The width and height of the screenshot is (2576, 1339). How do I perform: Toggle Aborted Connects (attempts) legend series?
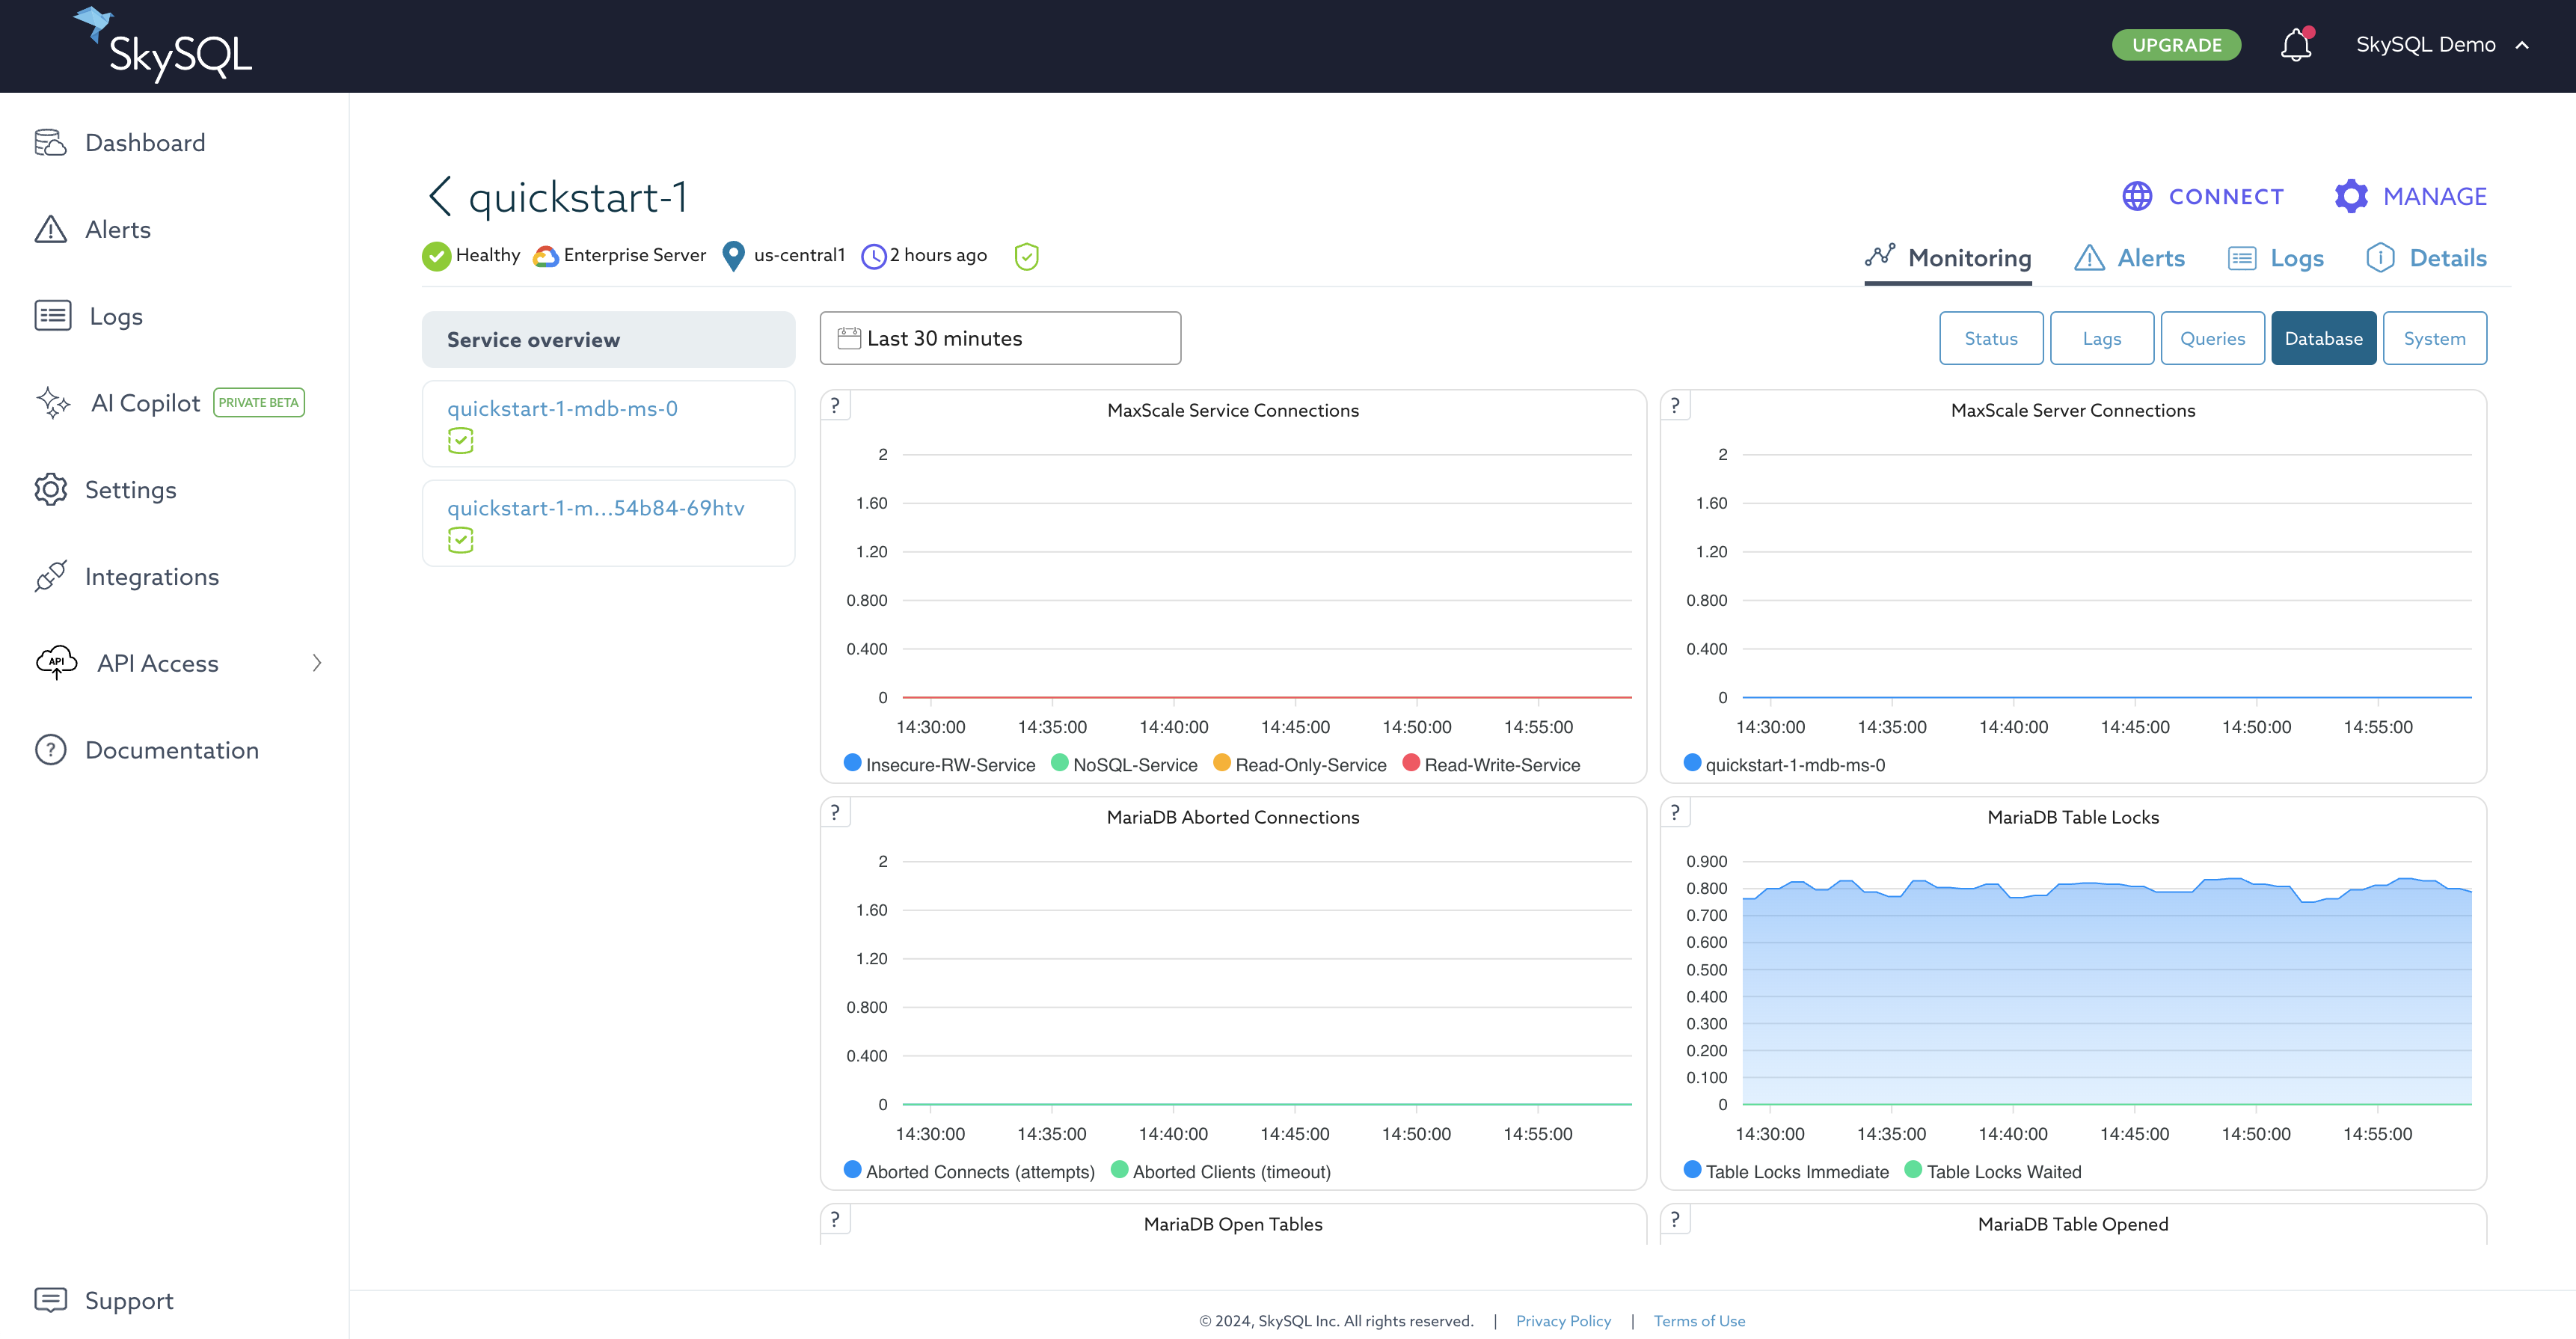click(x=969, y=1171)
